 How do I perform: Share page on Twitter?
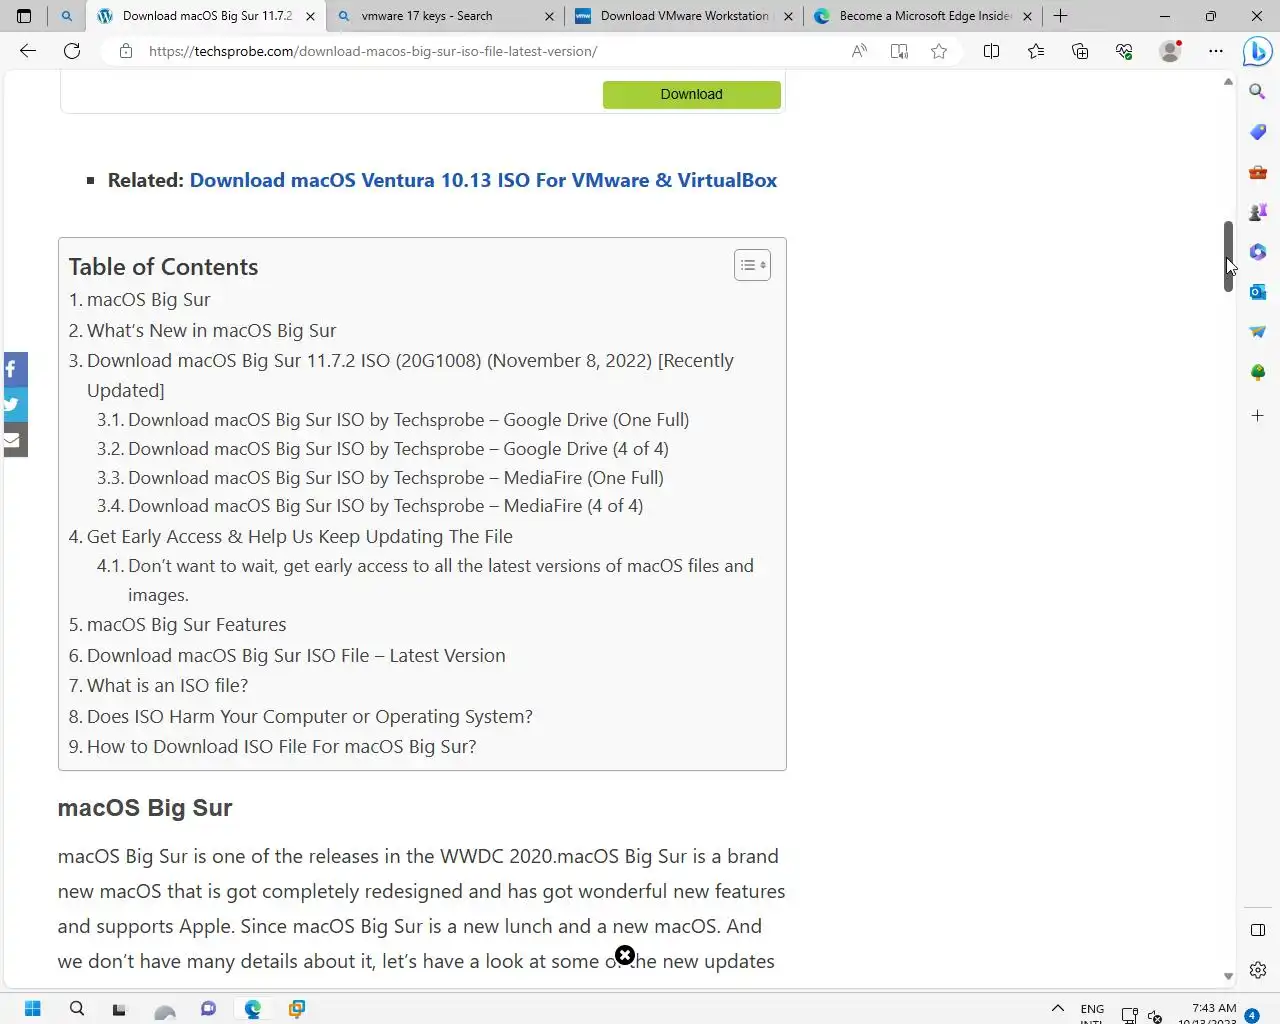(x=13, y=405)
